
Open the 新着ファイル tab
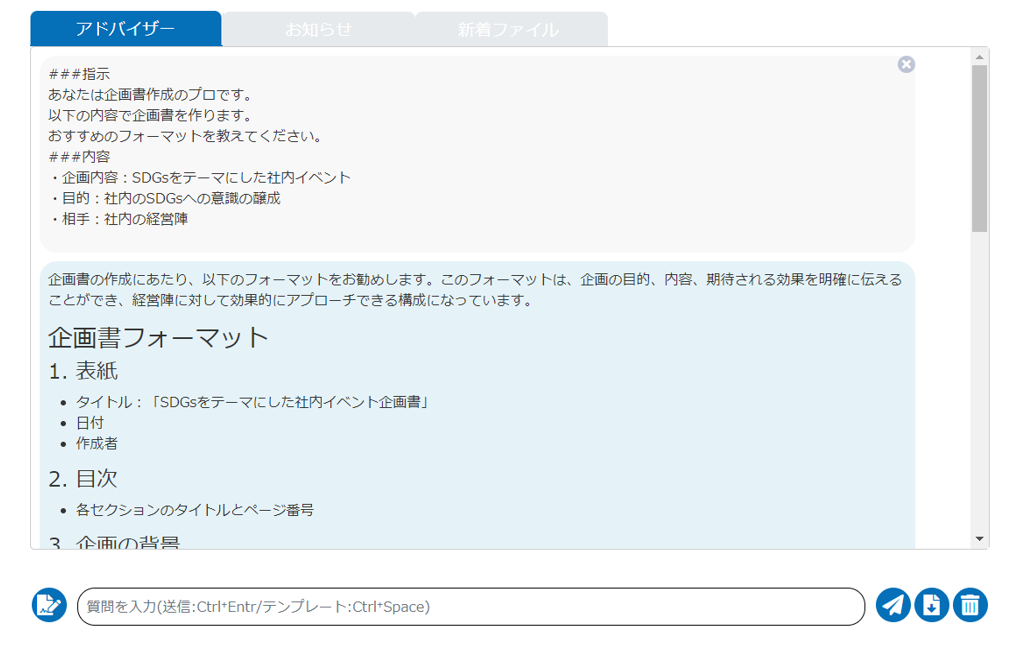[511, 29]
